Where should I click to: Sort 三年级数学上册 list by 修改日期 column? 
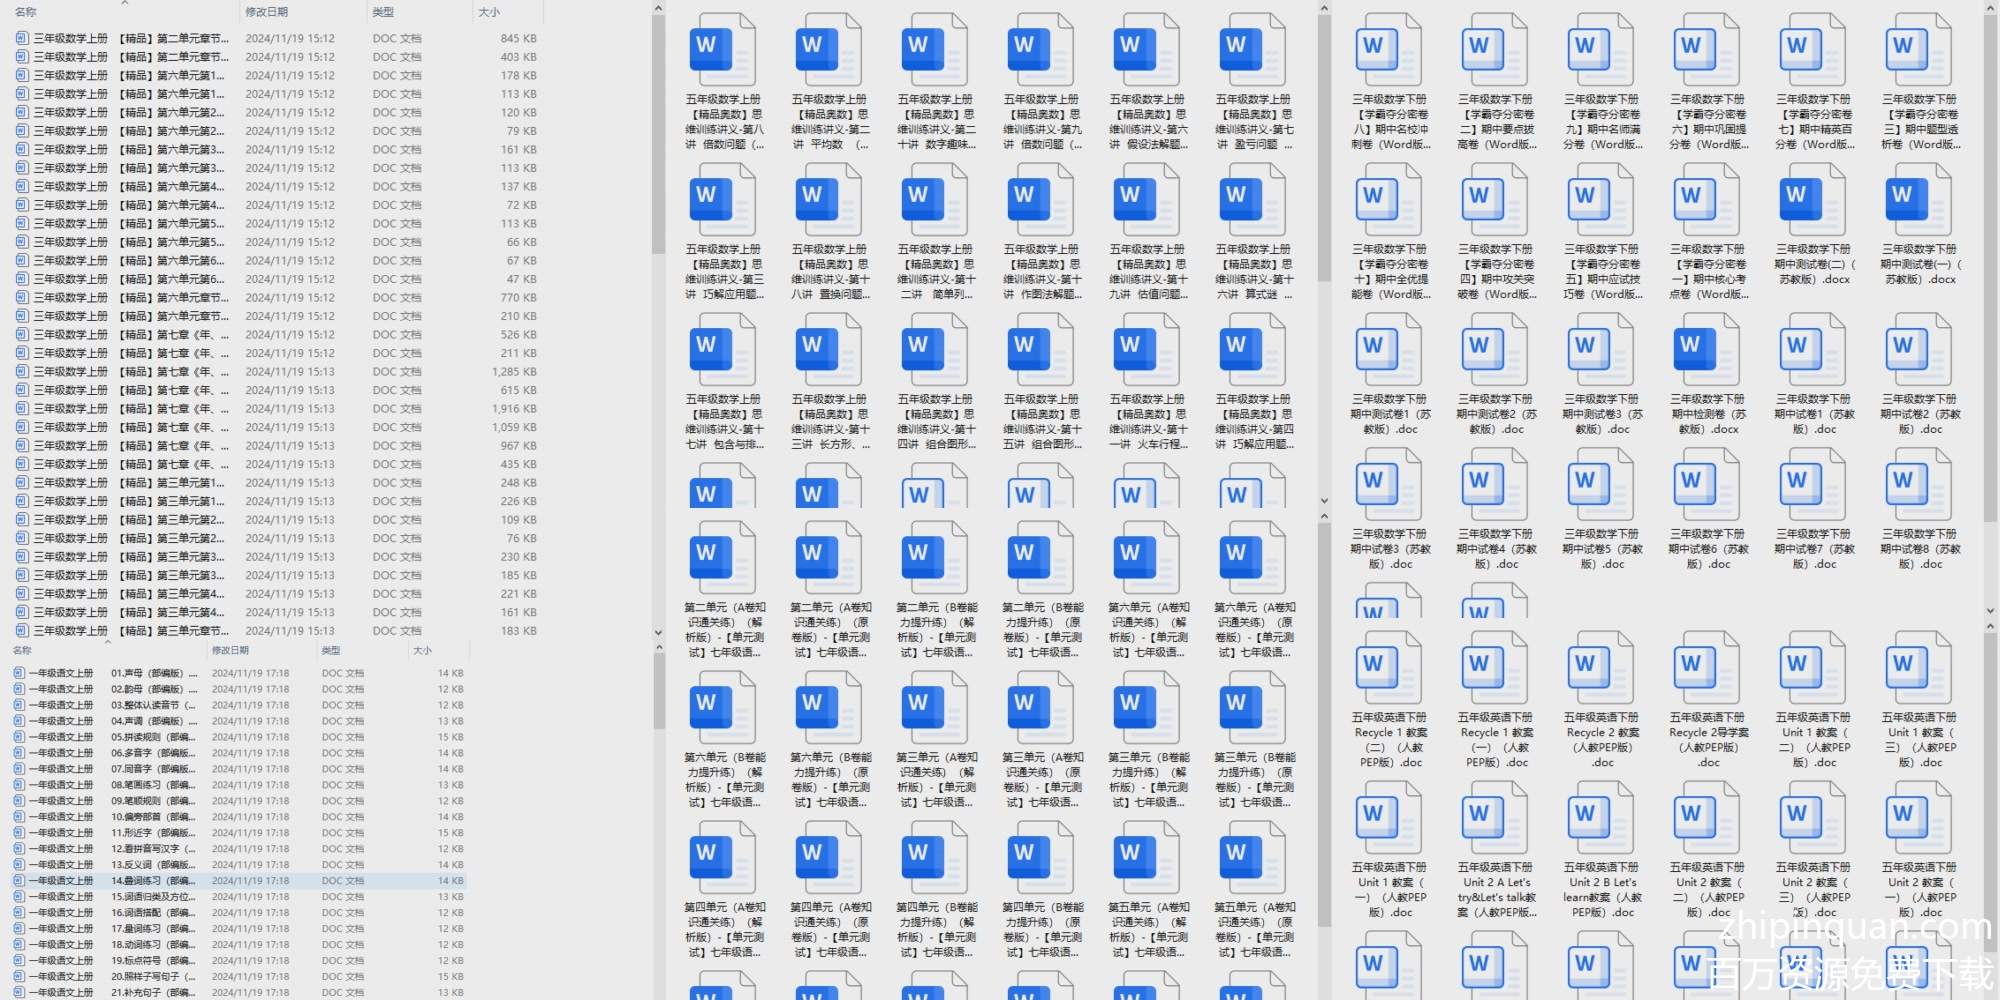coord(267,12)
